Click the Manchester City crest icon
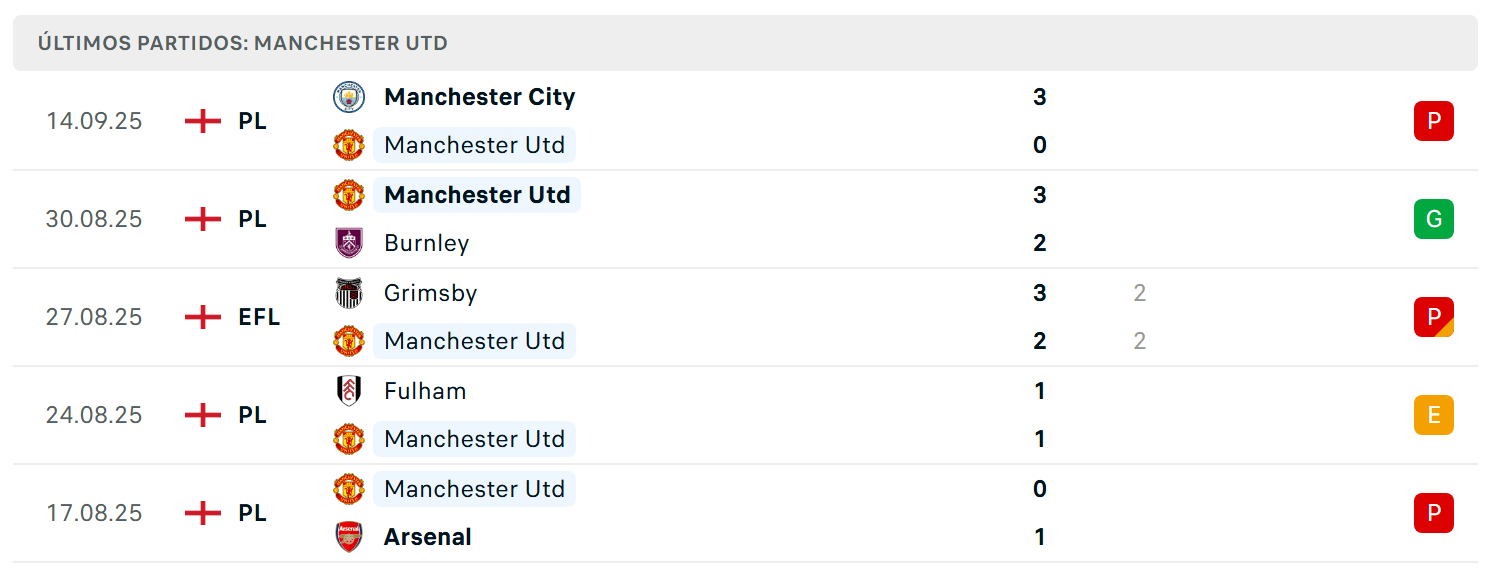Screen dimensions: 1492x577 coord(349,97)
